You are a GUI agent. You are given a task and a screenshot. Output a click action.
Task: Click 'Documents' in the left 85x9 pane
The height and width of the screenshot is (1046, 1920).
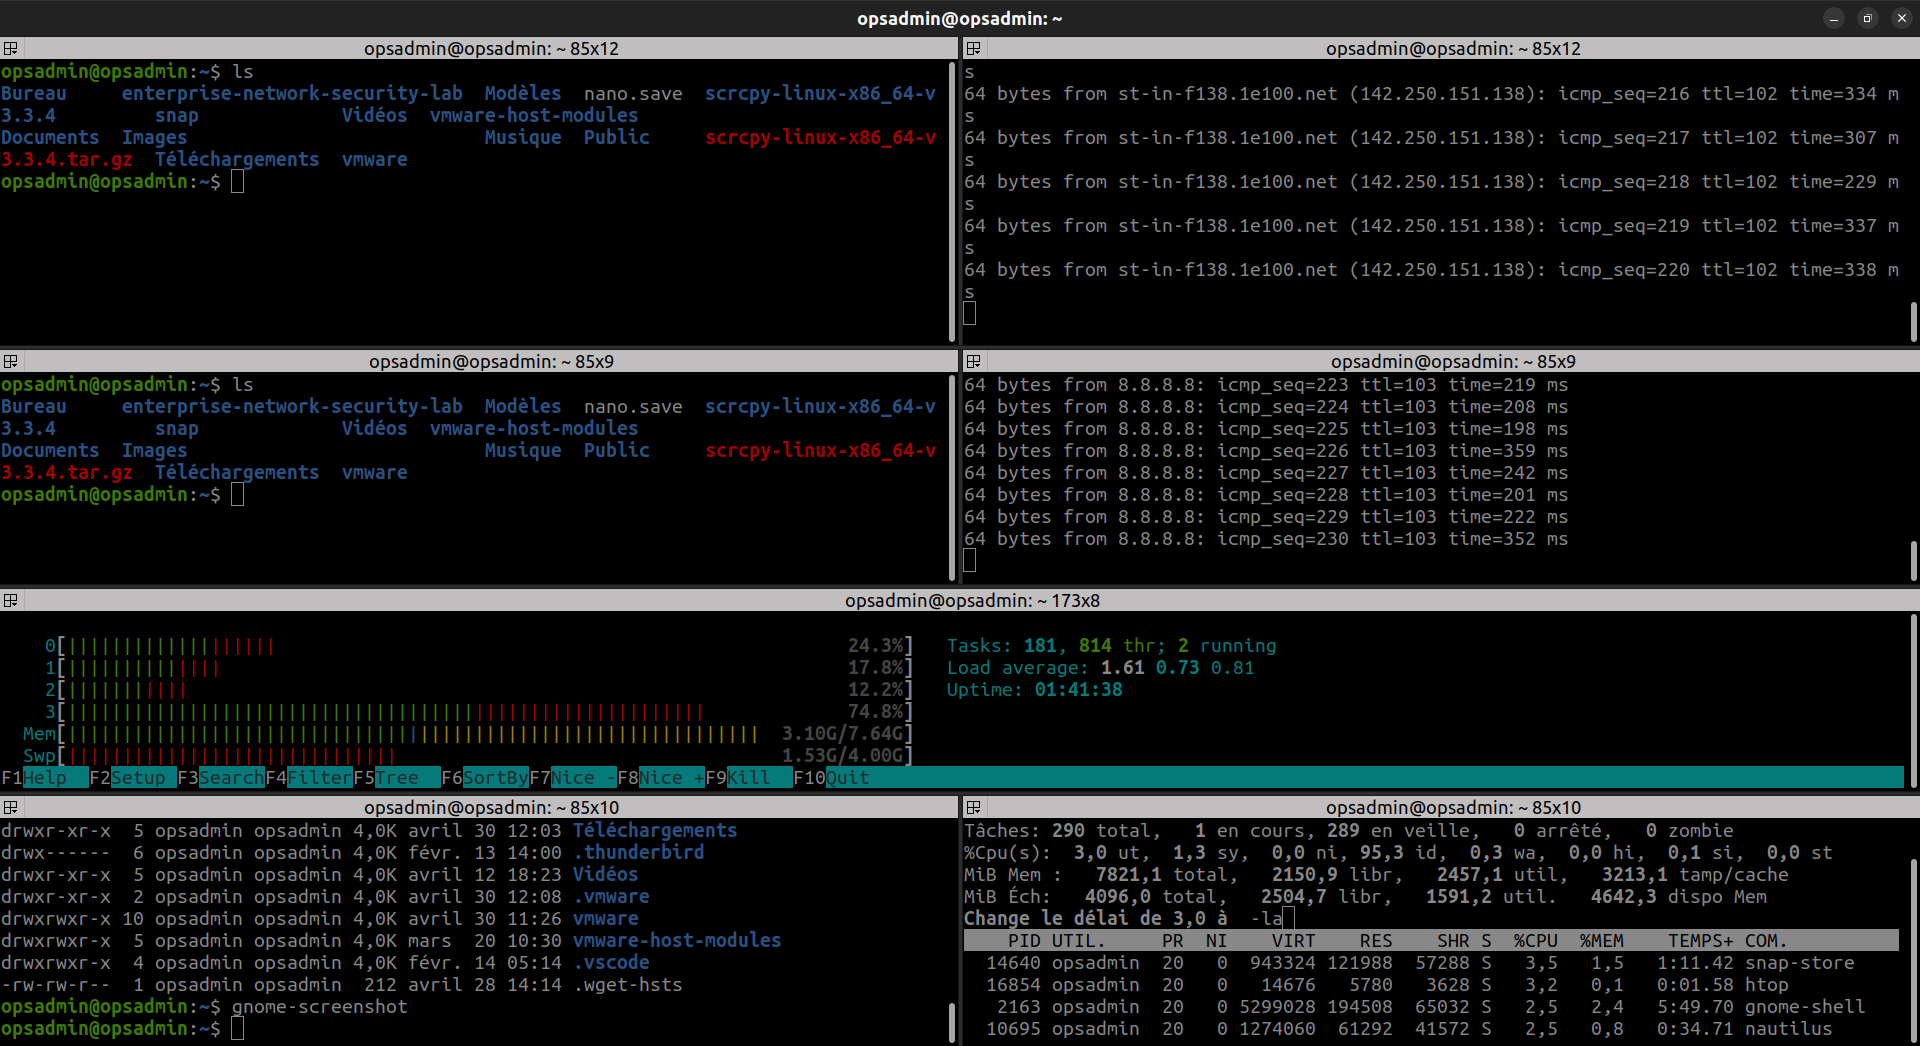point(50,450)
